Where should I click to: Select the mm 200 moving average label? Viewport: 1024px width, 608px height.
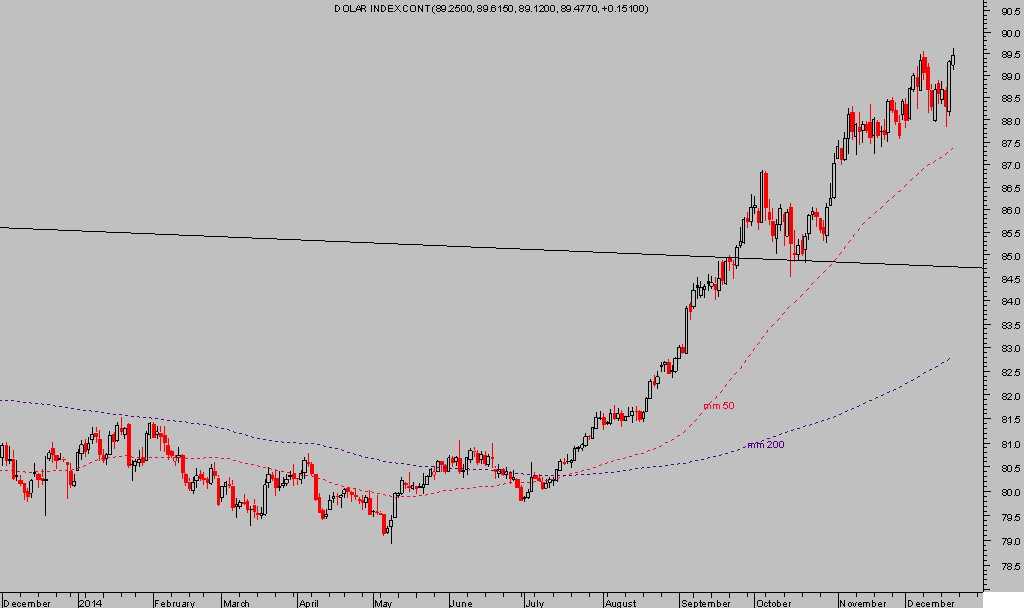click(x=766, y=445)
